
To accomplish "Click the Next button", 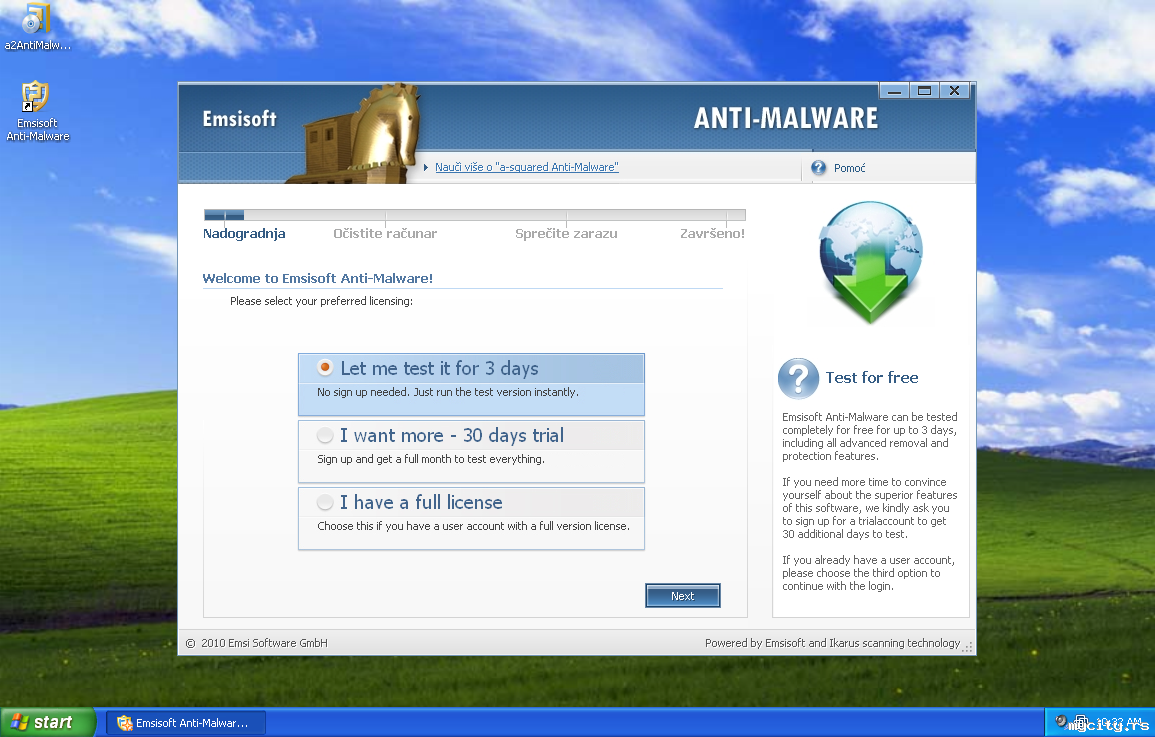I will (x=682, y=596).
